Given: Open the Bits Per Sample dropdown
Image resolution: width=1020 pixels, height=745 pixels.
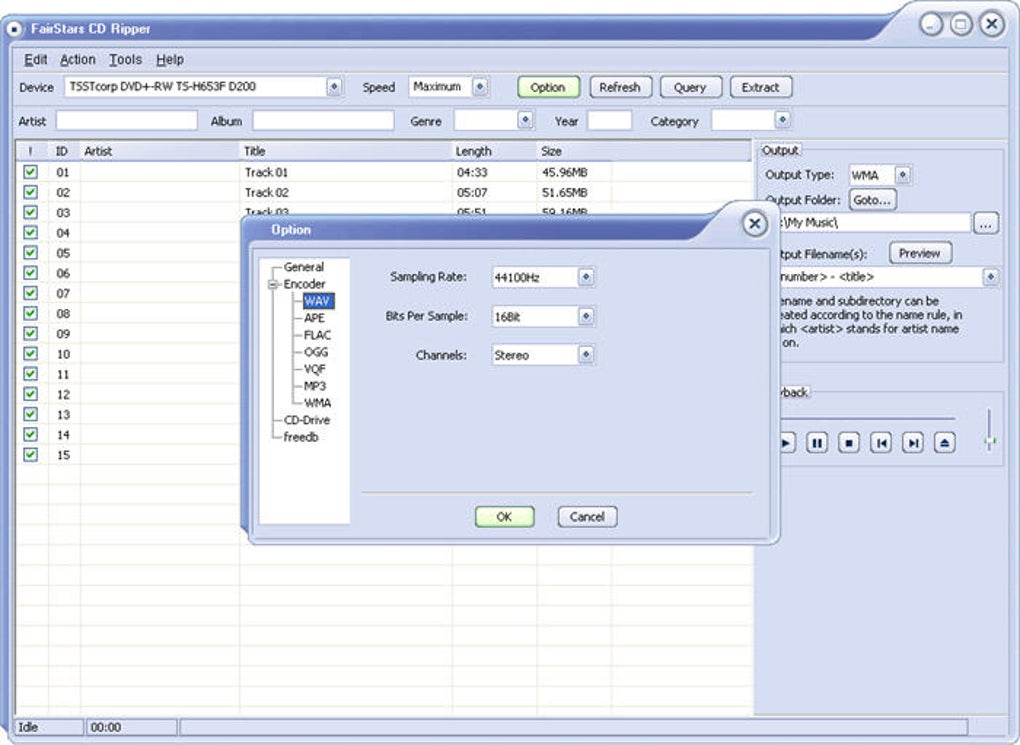Looking at the screenshot, I should (x=586, y=316).
